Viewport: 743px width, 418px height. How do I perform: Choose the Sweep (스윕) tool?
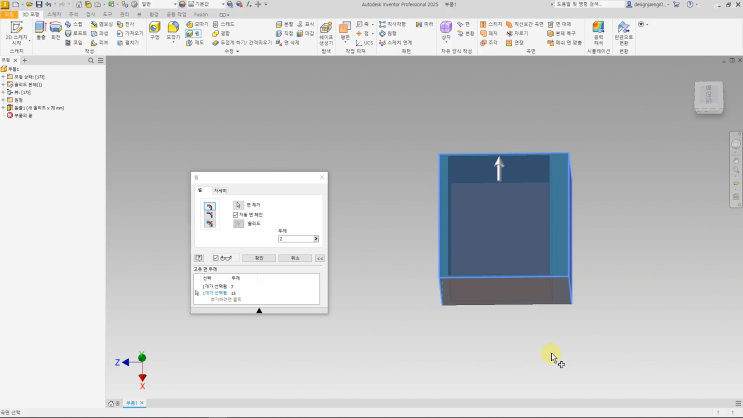73,24
